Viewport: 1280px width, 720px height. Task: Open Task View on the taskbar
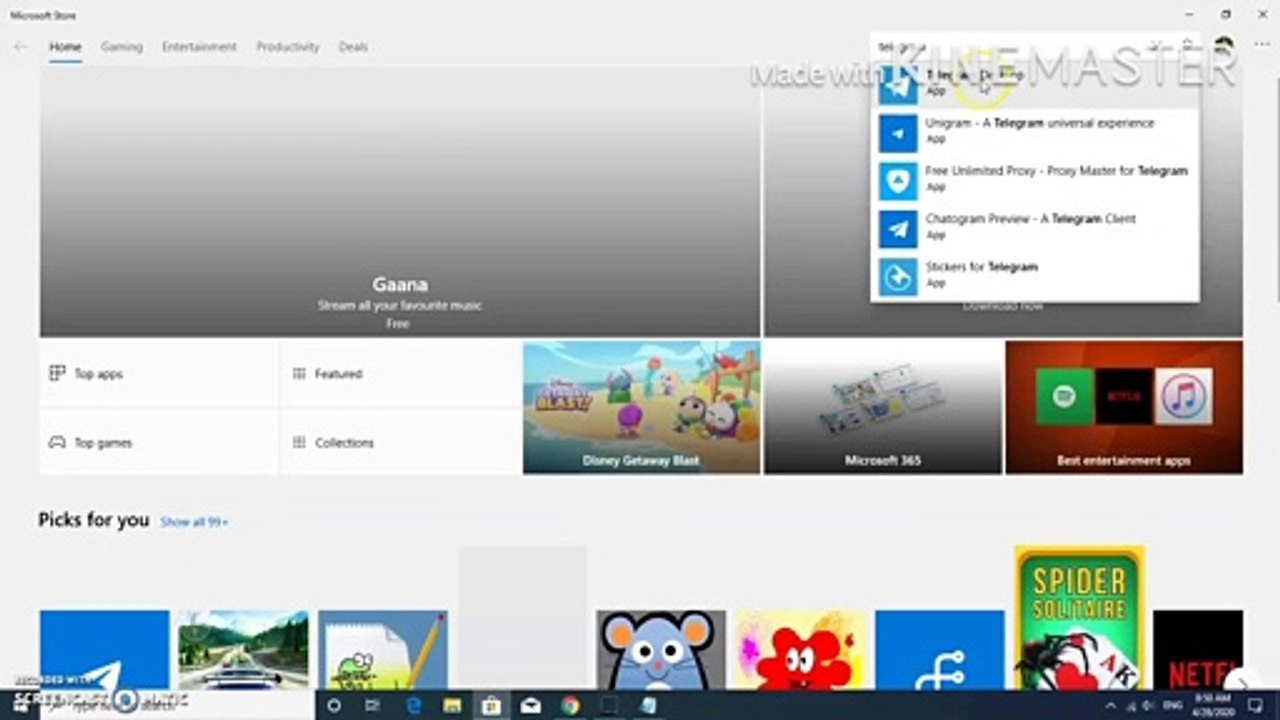coord(373,705)
